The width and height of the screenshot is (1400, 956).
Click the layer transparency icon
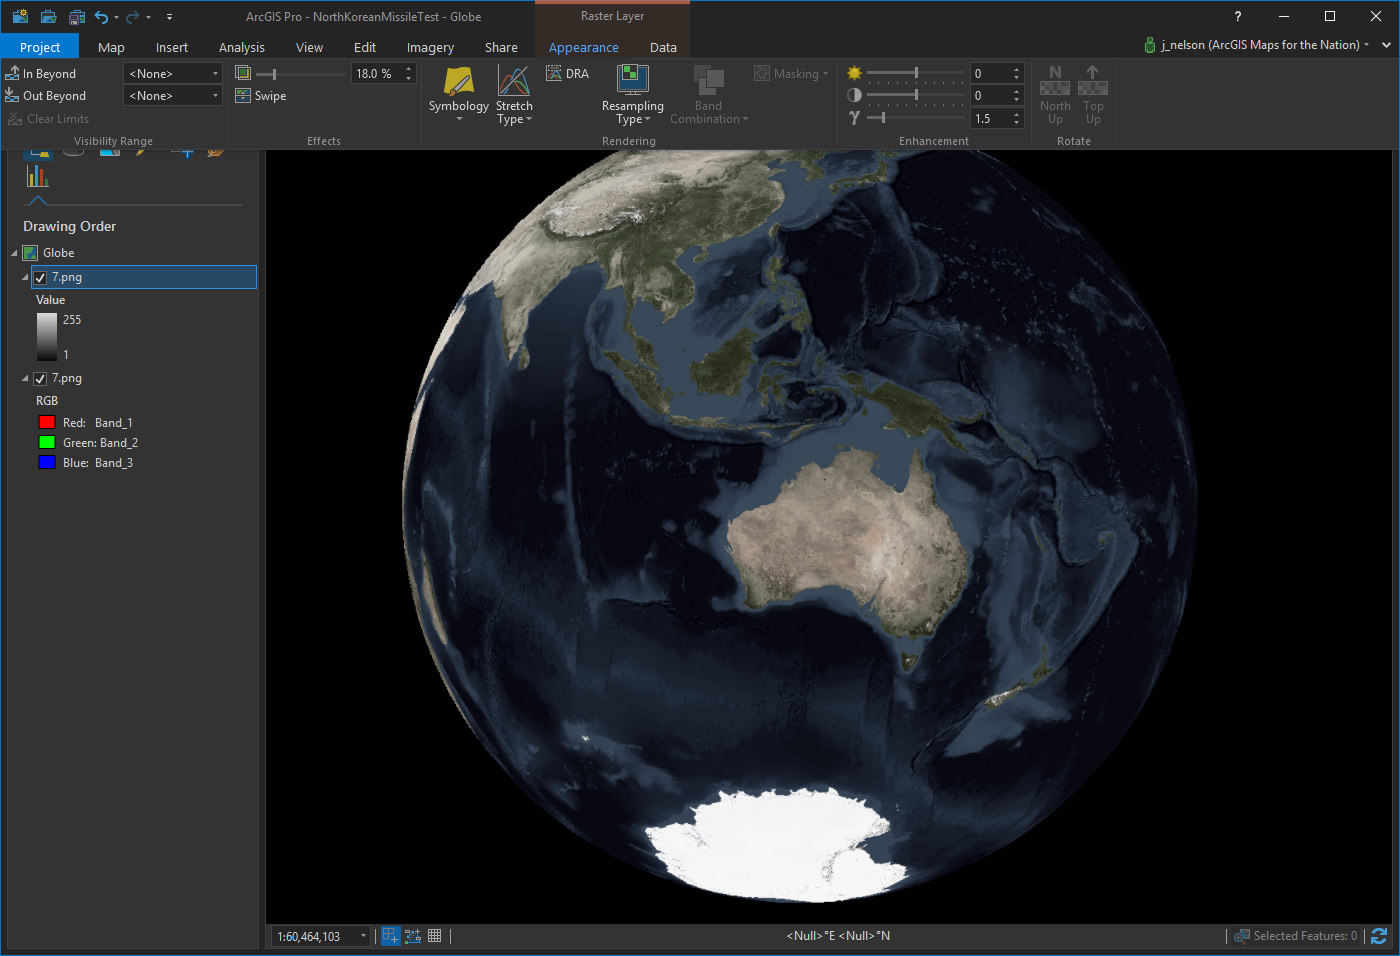[x=243, y=73]
